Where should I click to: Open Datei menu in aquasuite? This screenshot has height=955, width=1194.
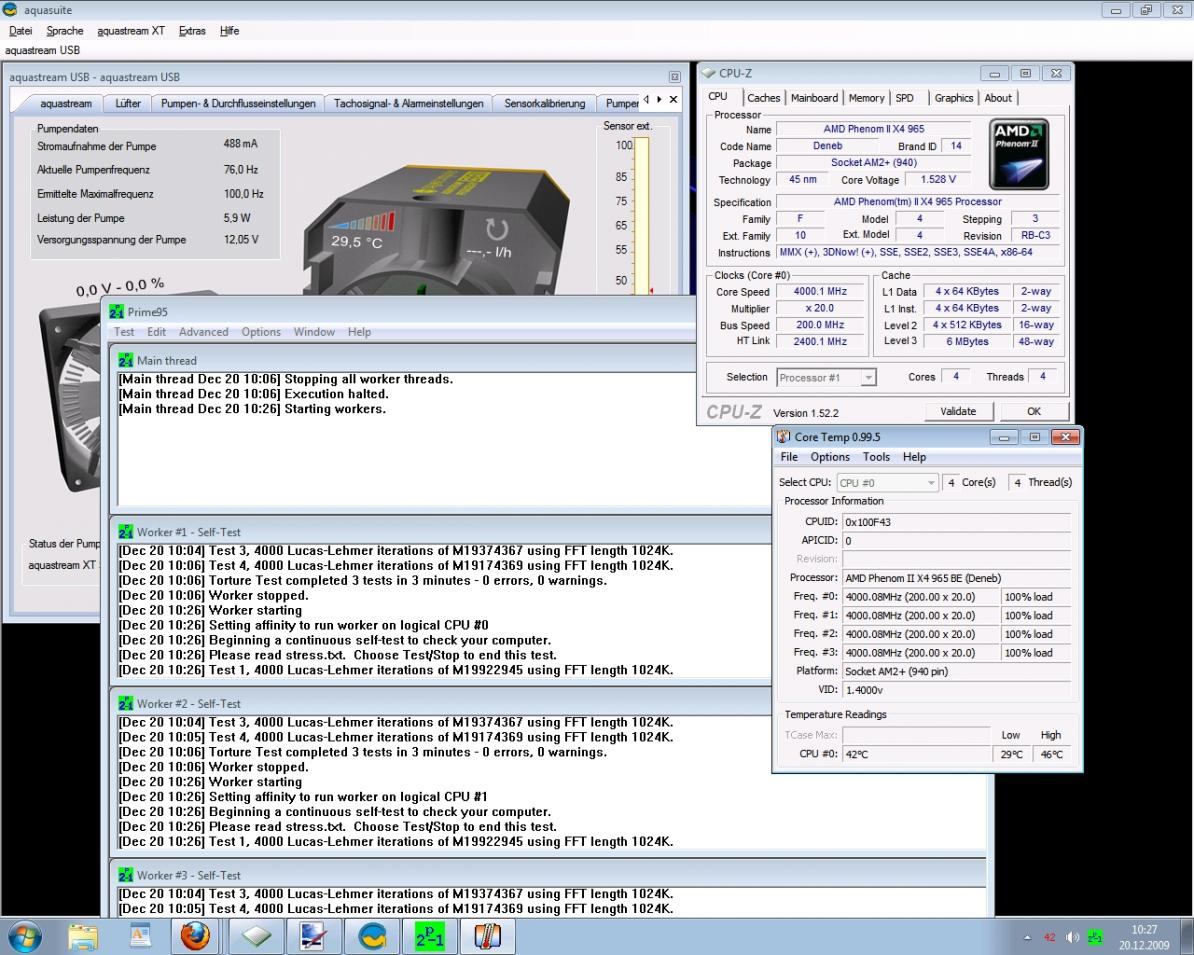point(21,30)
